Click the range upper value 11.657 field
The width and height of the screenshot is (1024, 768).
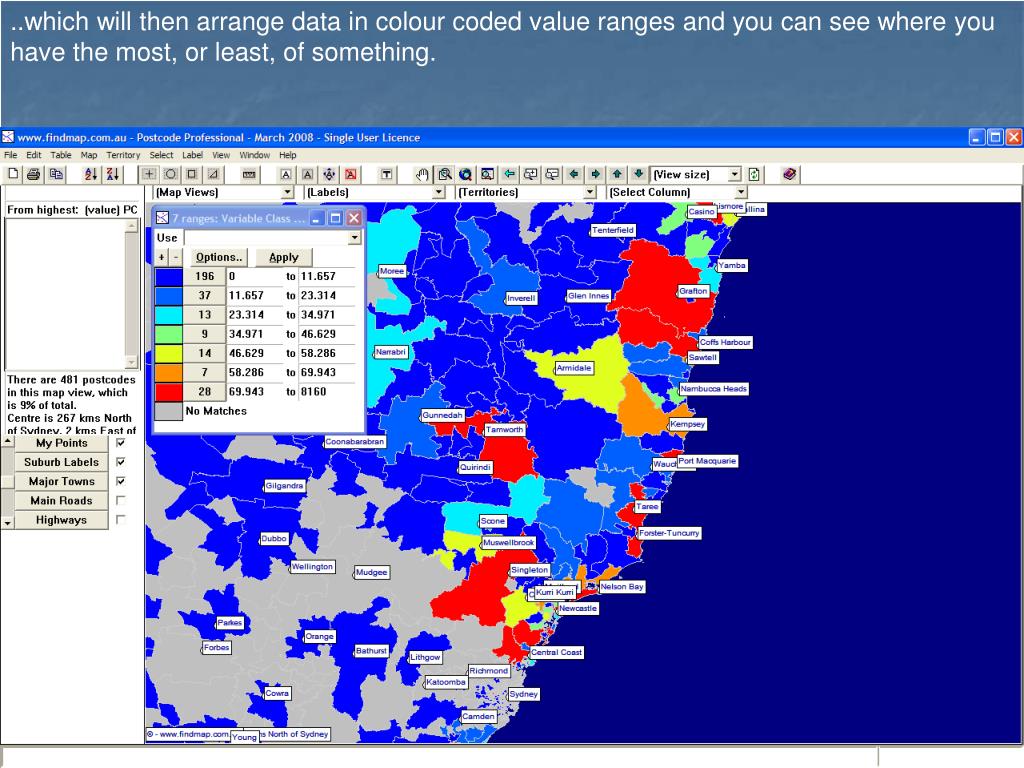(326, 276)
